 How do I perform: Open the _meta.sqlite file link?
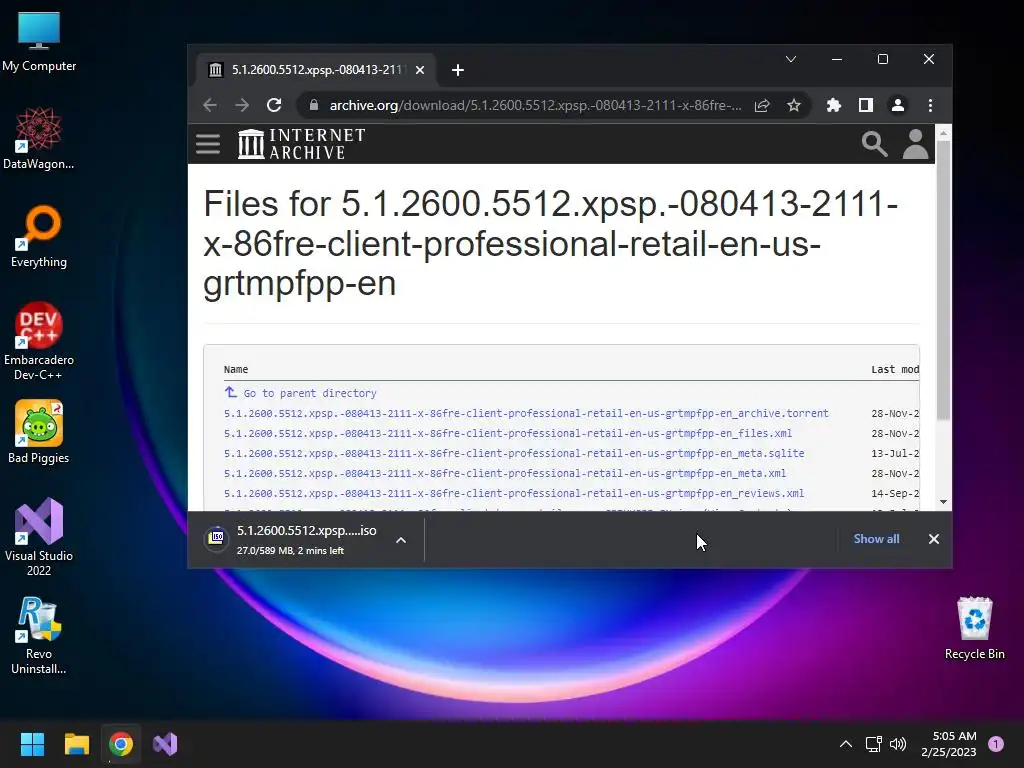pos(514,453)
